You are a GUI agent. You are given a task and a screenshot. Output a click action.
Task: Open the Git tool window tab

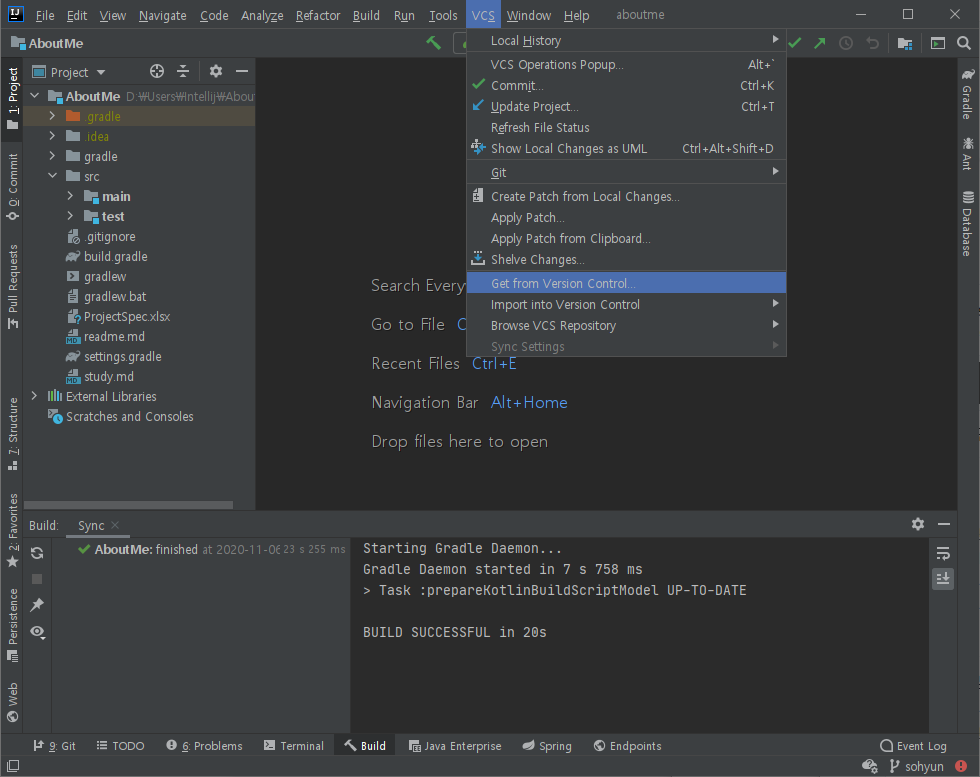[x=54, y=746]
